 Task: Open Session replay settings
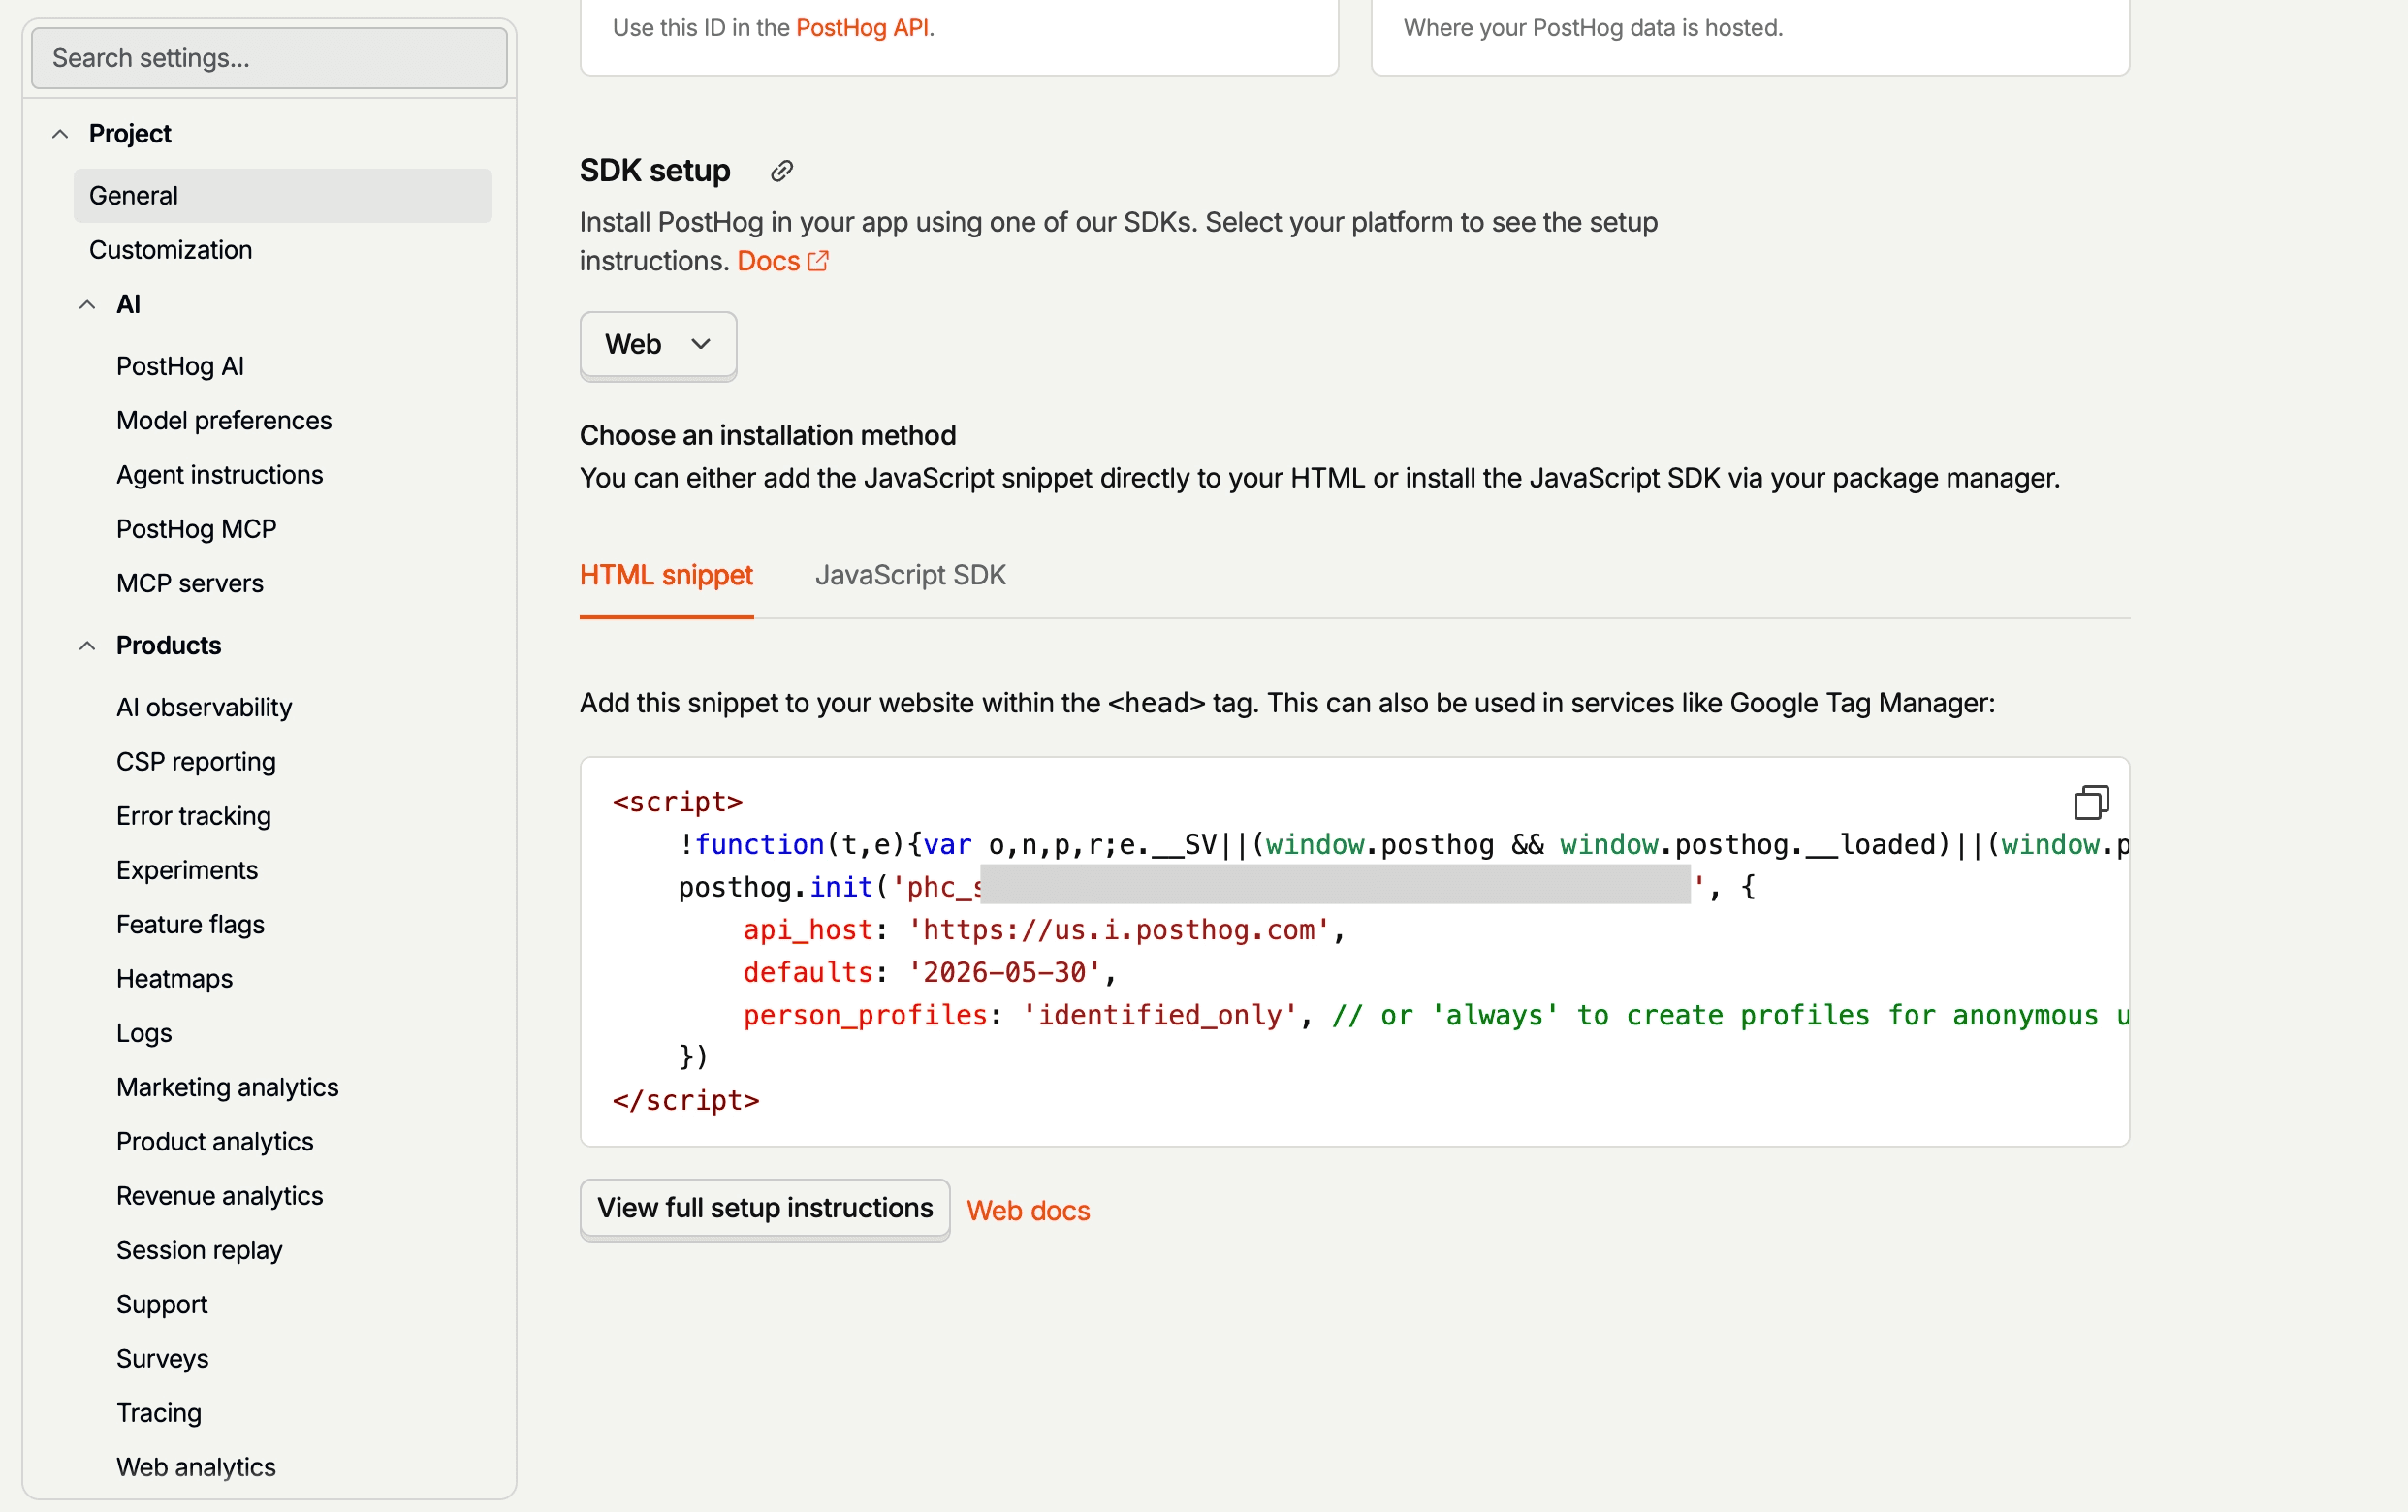[x=296, y=1250]
